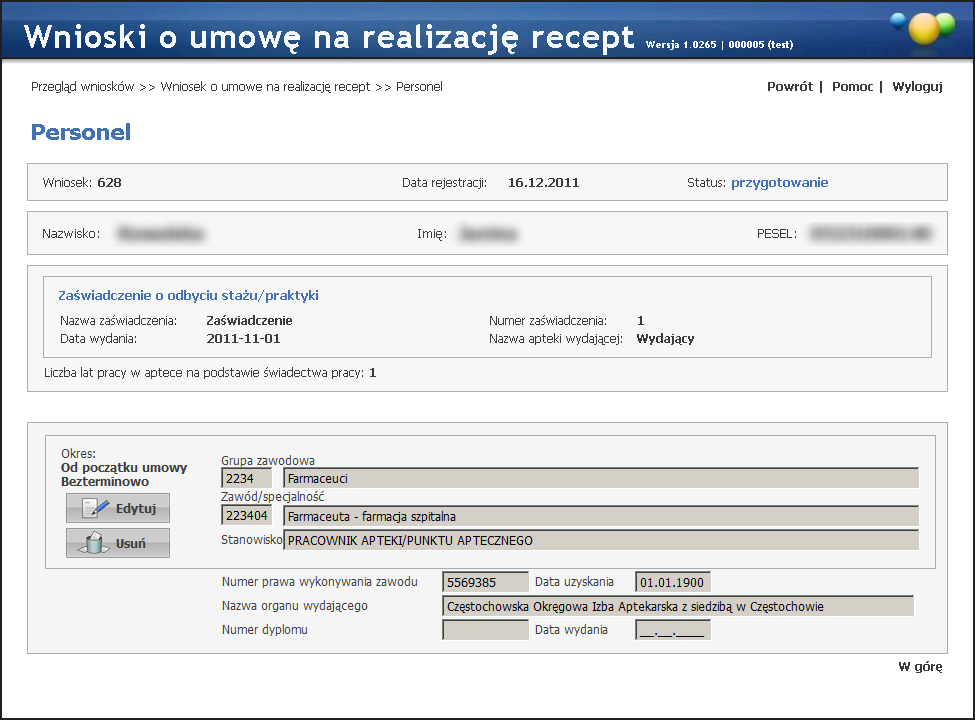The image size is (975, 720).
Task: Go to Przegląd wniosków breadcrumb
Action: click(x=83, y=86)
